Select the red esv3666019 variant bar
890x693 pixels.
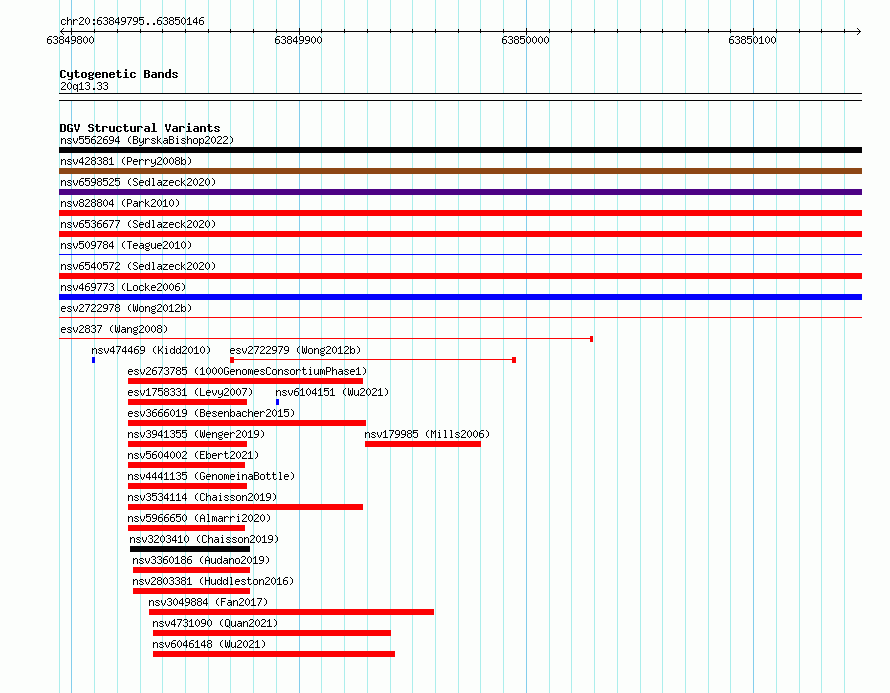click(247, 423)
